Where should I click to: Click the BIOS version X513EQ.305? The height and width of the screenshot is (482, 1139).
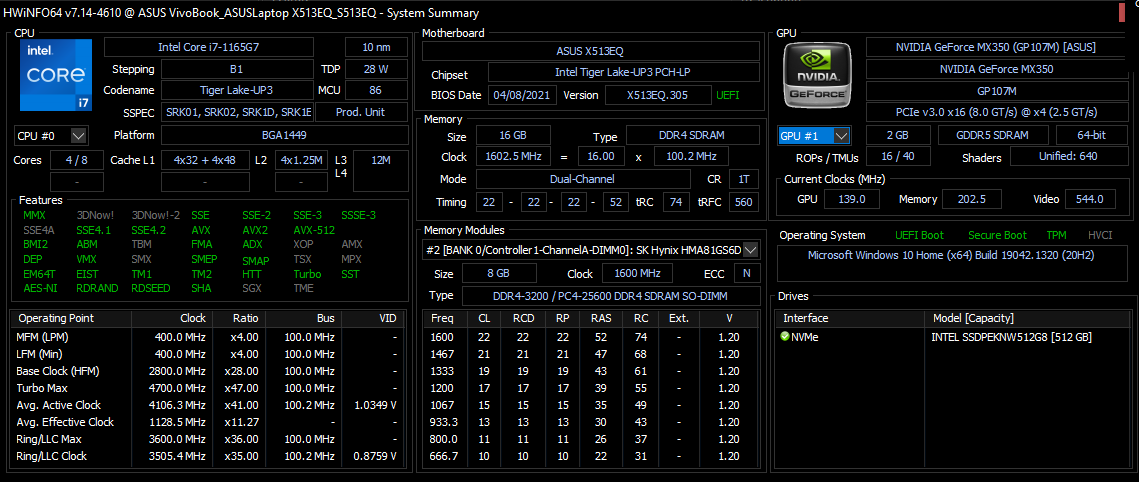point(658,95)
